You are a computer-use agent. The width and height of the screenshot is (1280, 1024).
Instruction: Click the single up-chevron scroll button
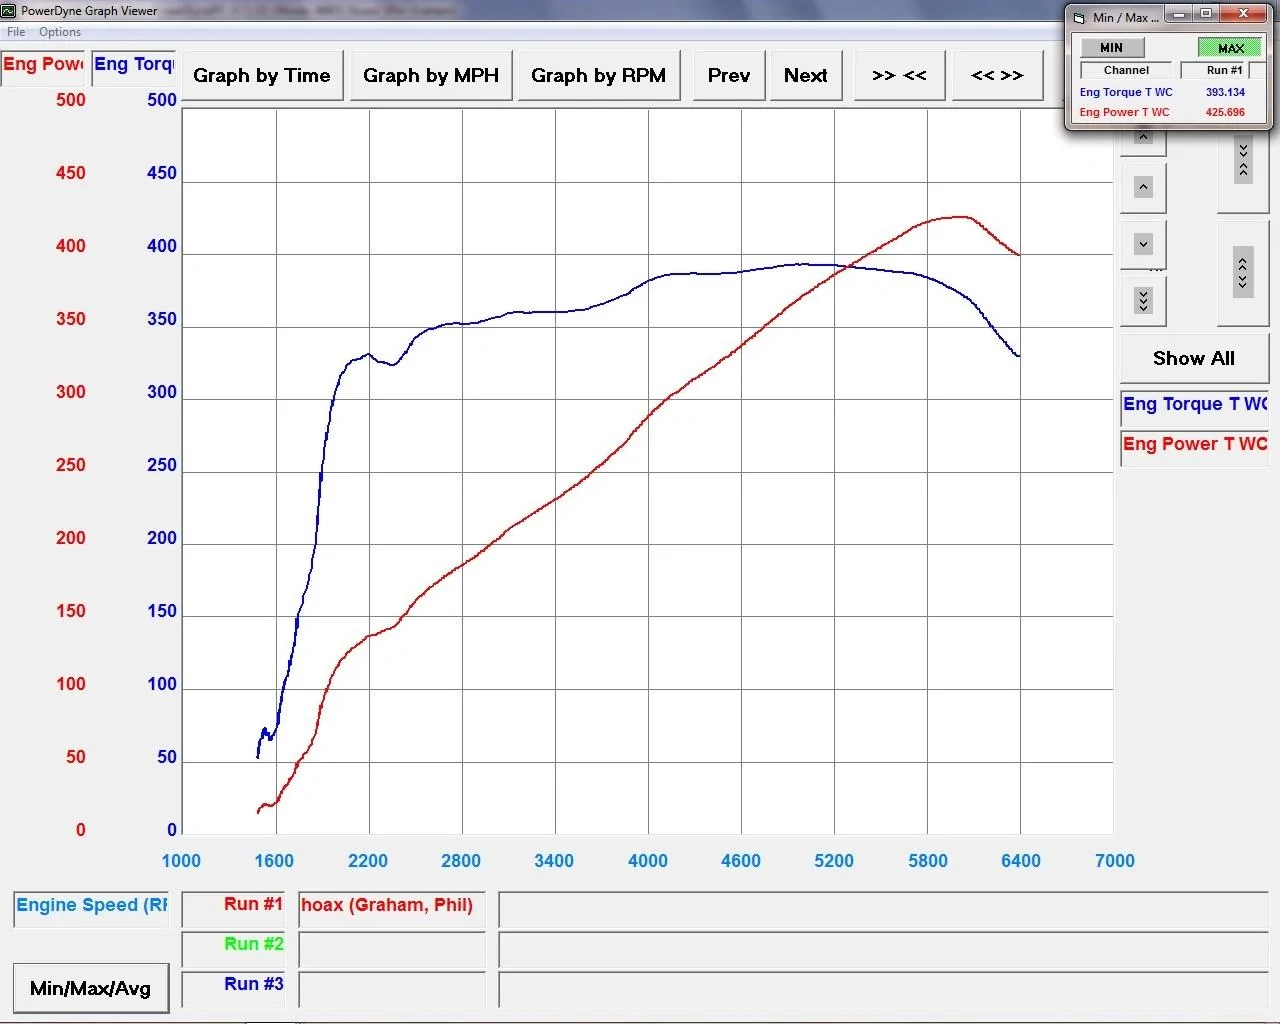(1143, 187)
